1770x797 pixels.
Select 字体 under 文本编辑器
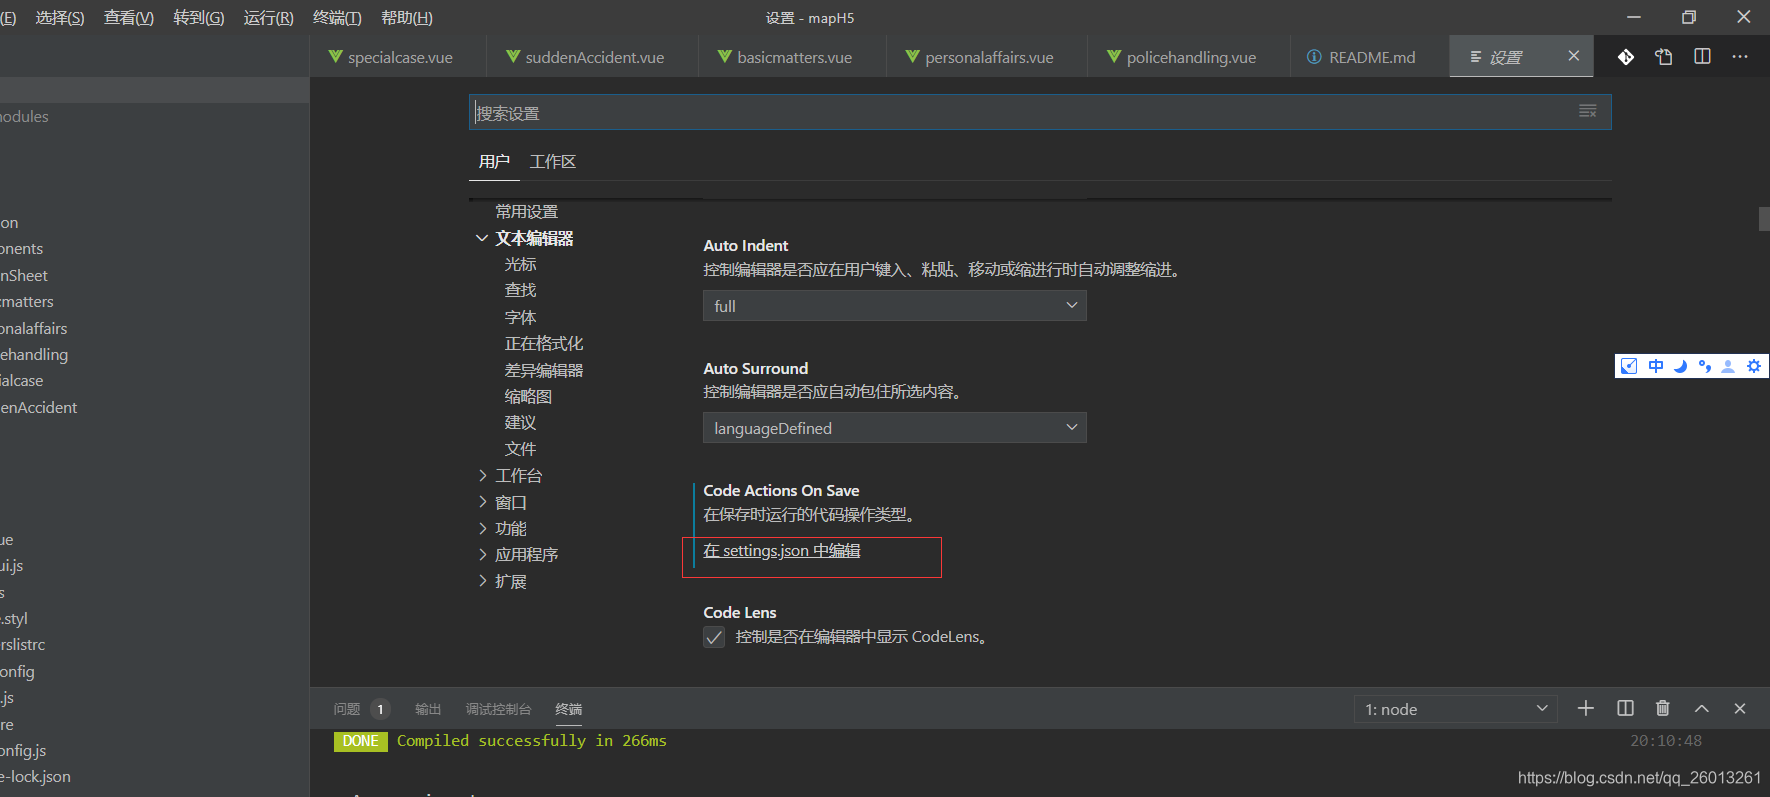point(520,317)
